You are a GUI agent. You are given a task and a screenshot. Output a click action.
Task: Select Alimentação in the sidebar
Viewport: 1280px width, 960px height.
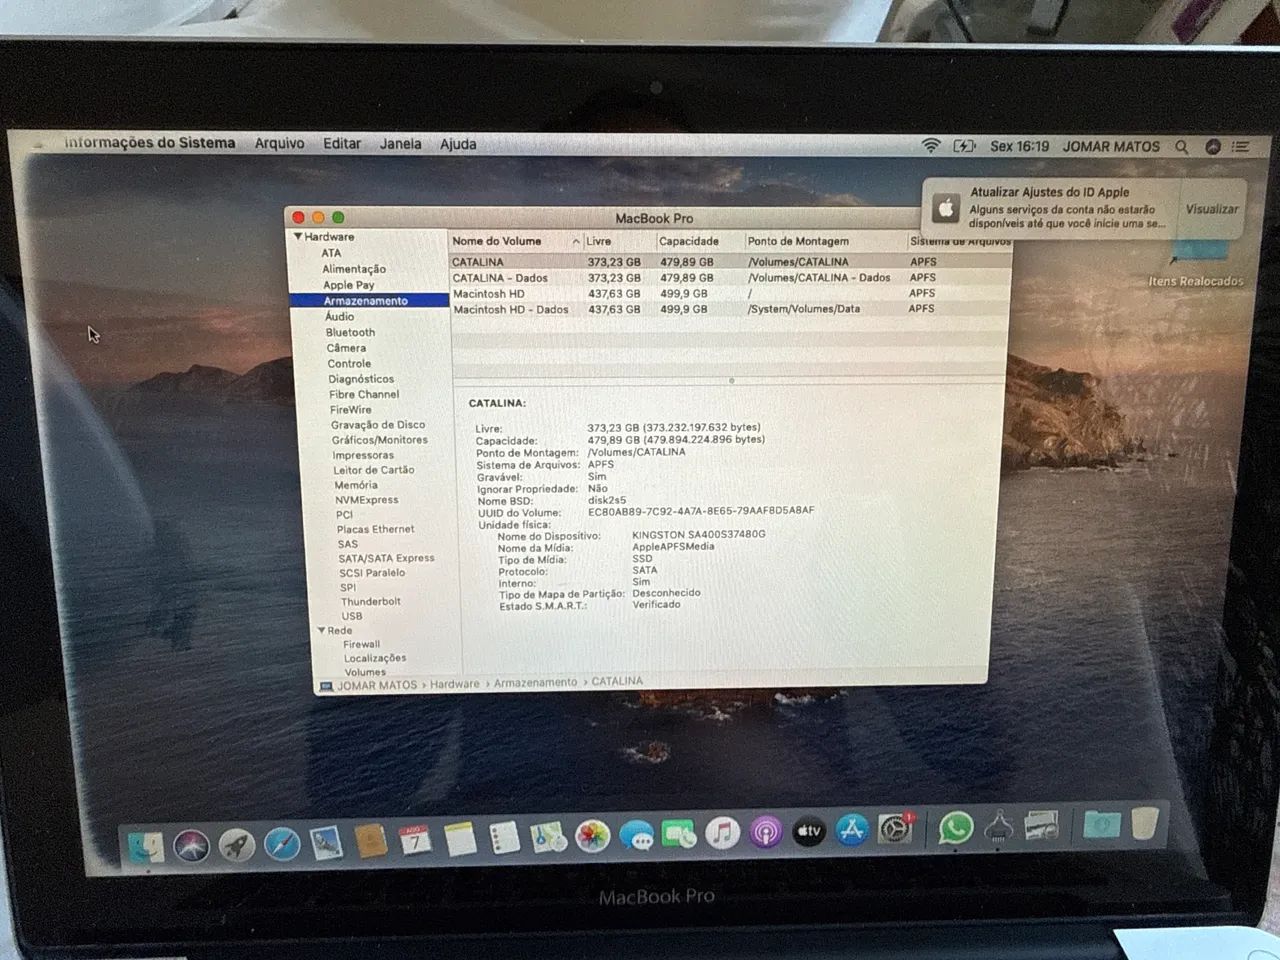point(354,269)
